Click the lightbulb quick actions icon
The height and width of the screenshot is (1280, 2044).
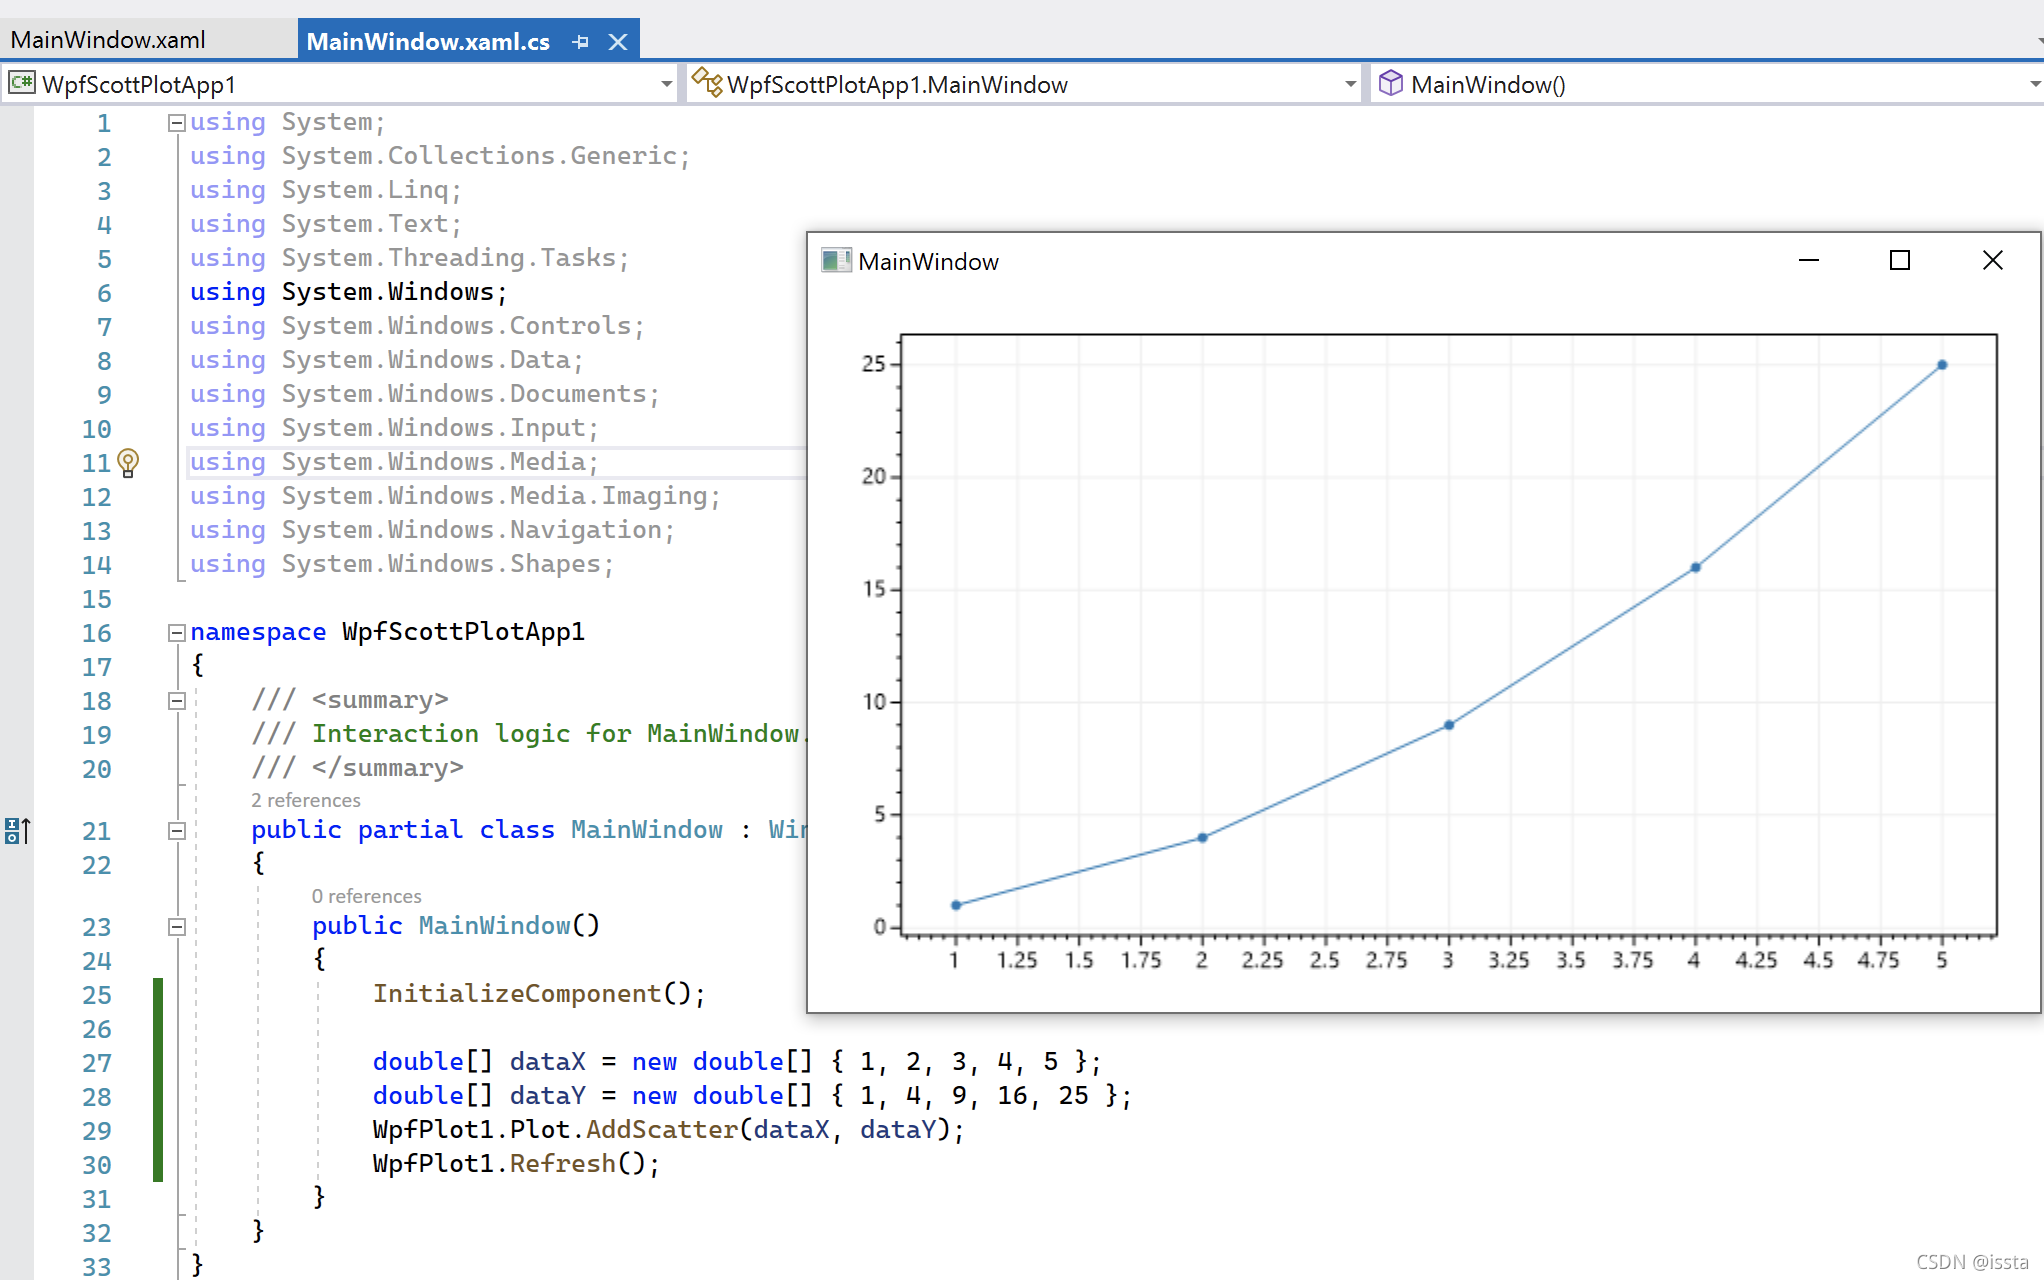[128, 462]
